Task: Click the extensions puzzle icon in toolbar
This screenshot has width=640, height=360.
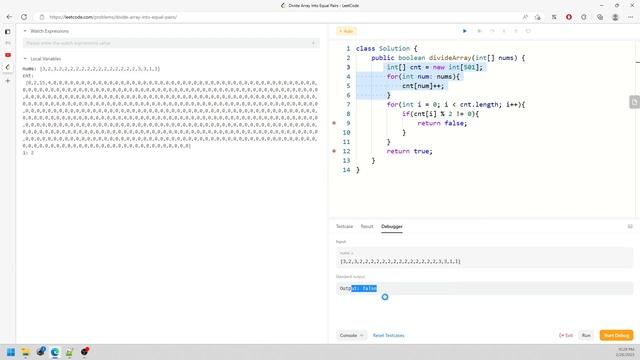Action: pos(584,17)
